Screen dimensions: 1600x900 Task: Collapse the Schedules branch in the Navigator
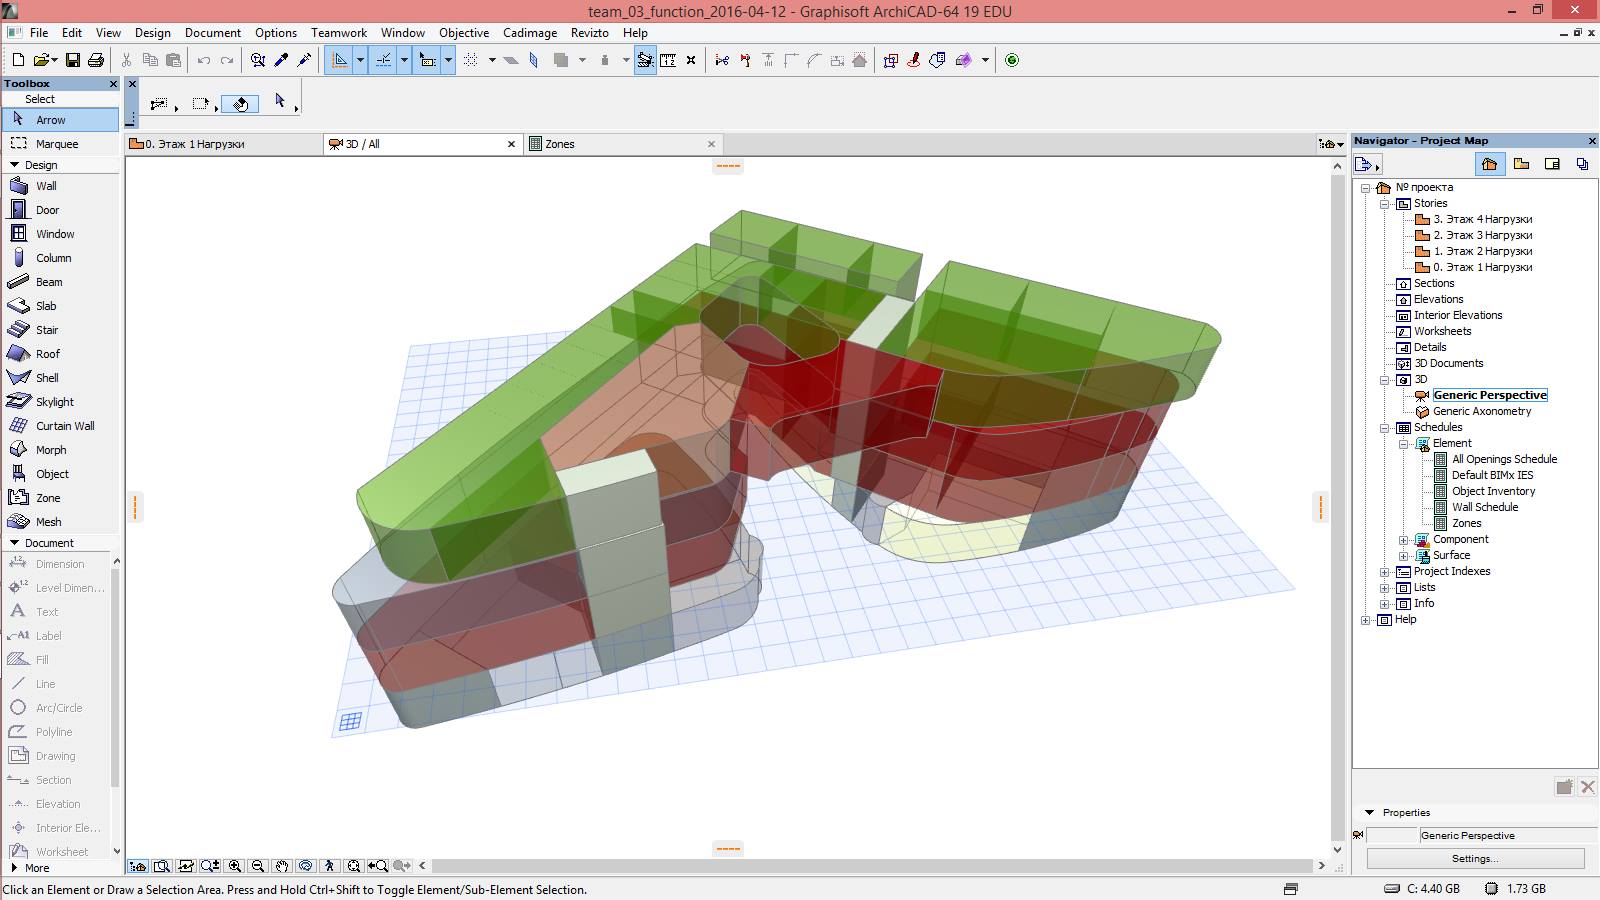click(1385, 428)
